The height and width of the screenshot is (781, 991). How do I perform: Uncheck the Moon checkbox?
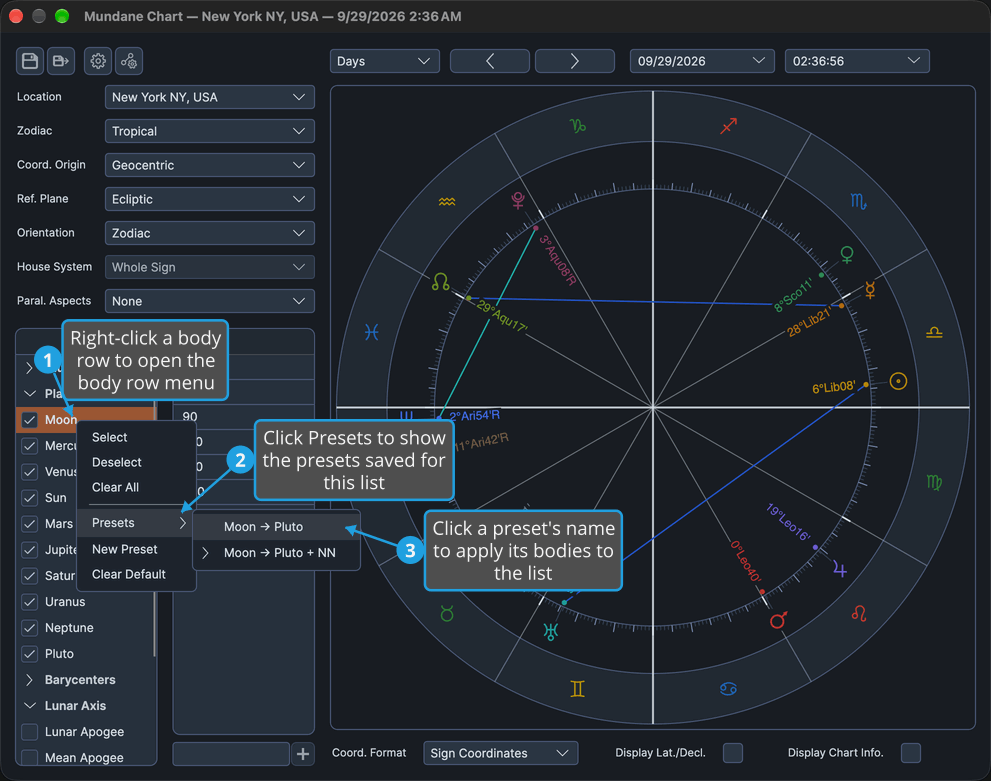click(x=30, y=420)
